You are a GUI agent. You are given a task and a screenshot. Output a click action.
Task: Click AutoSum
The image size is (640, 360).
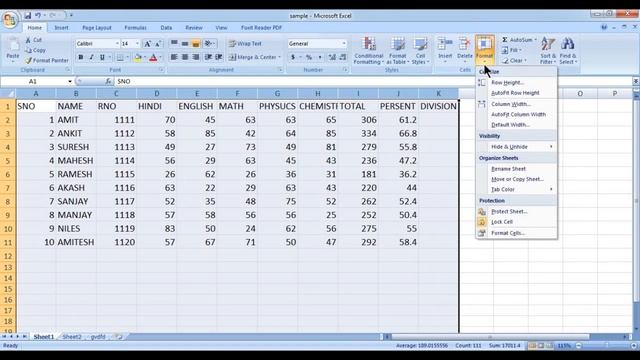518,40
